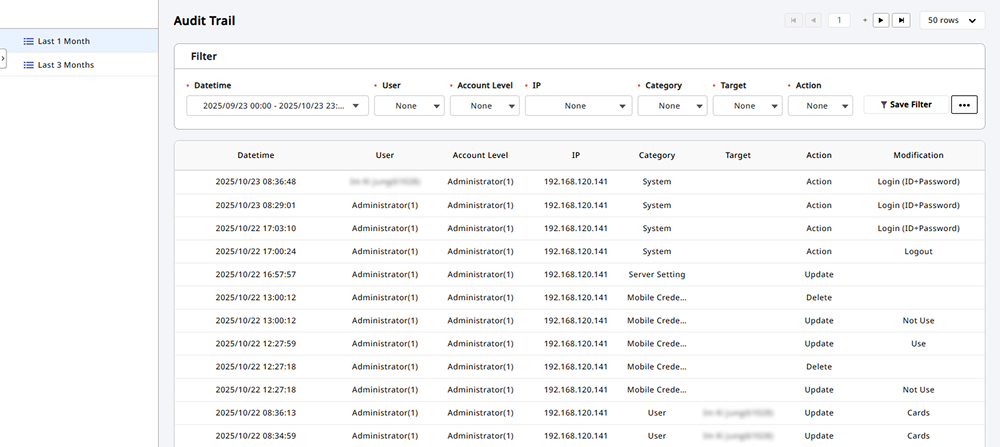Go to the next page arrow
The image size is (1000, 447).
point(881,20)
